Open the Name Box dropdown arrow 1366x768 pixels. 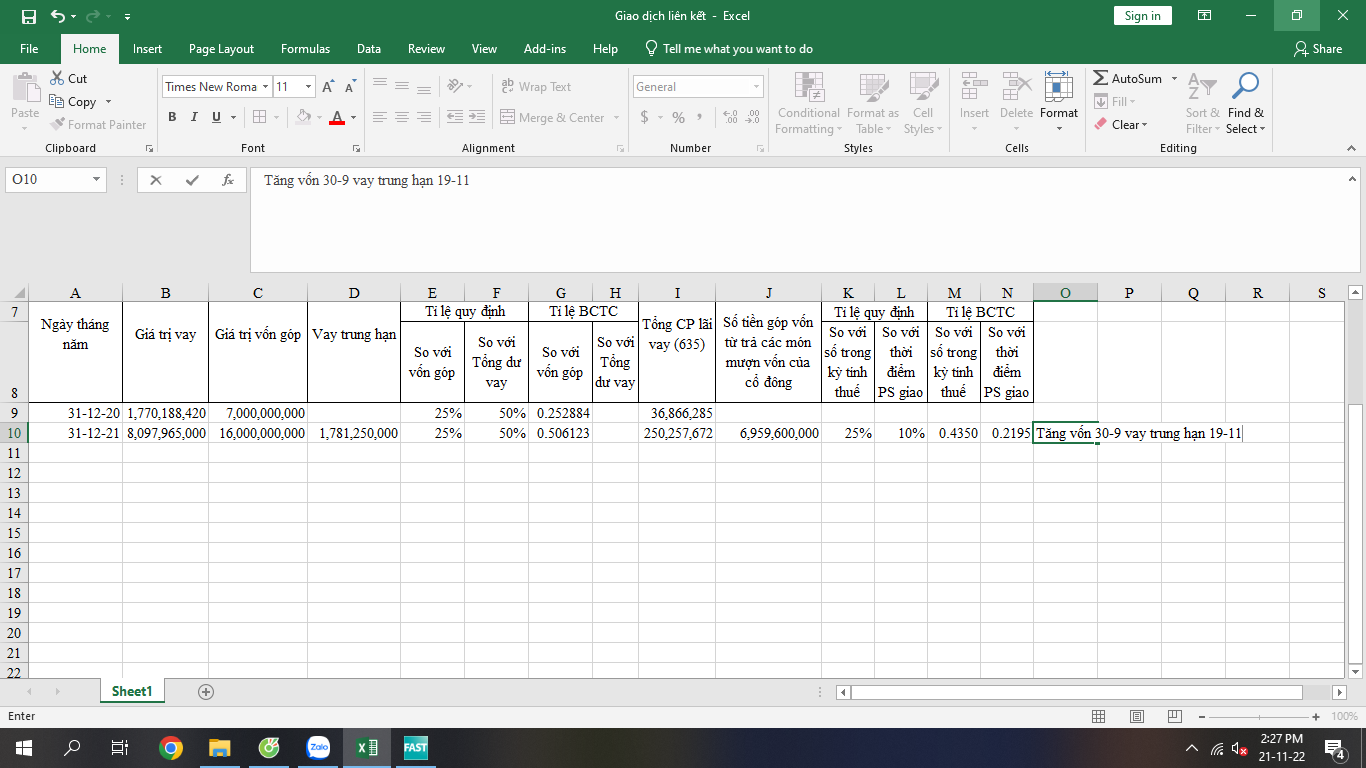click(97, 180)
